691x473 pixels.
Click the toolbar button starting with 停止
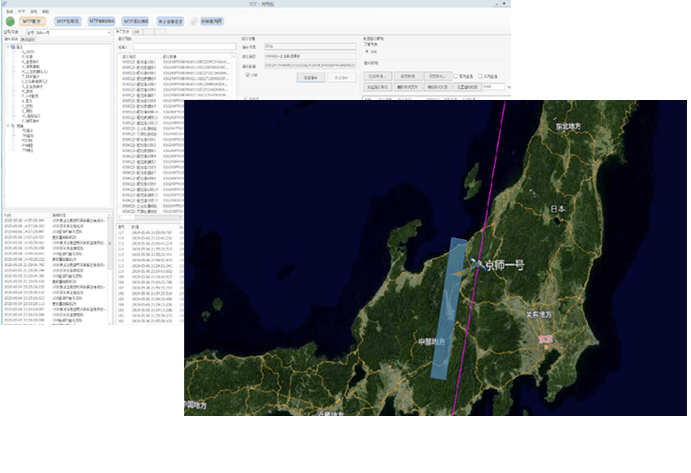click(x=169, y=20)
